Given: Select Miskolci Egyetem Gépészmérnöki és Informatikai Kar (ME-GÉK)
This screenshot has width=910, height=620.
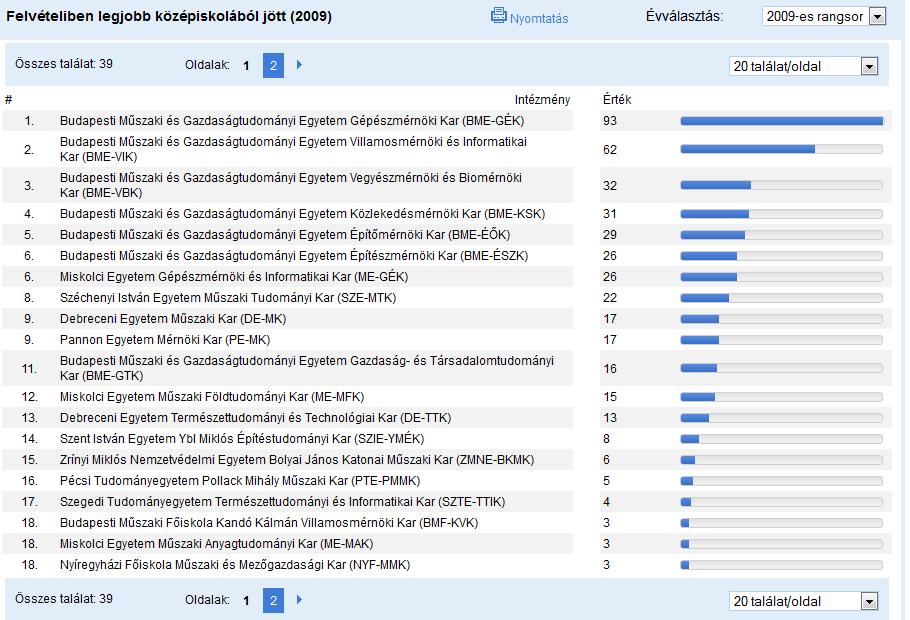Looking at the screenshot, I should coord(234,277).
